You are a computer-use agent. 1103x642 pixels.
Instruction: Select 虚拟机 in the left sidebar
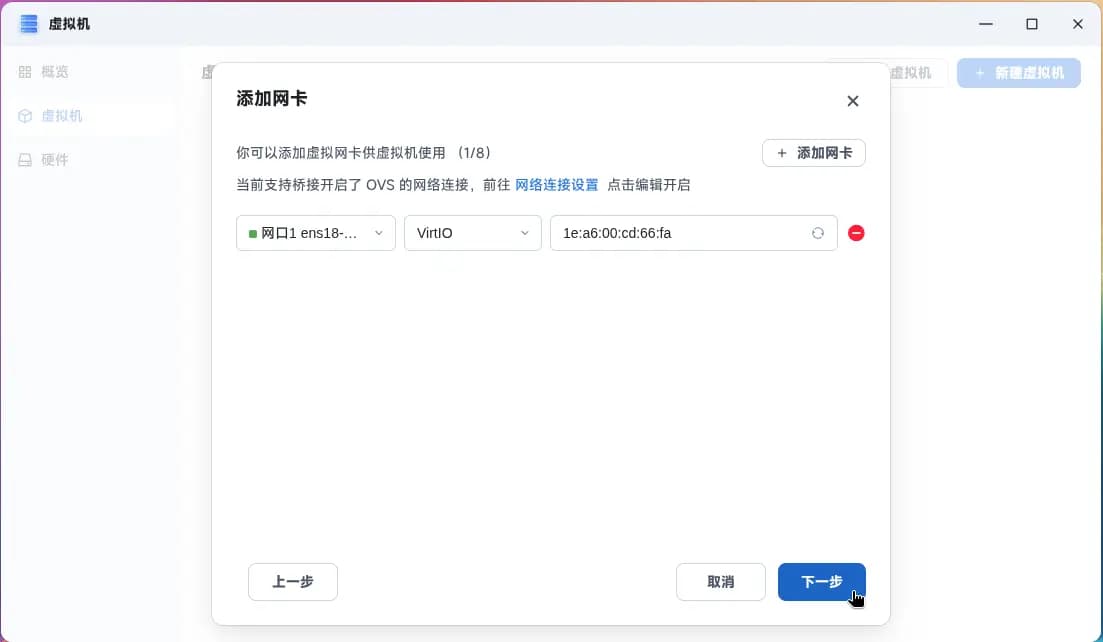point(61,116)
